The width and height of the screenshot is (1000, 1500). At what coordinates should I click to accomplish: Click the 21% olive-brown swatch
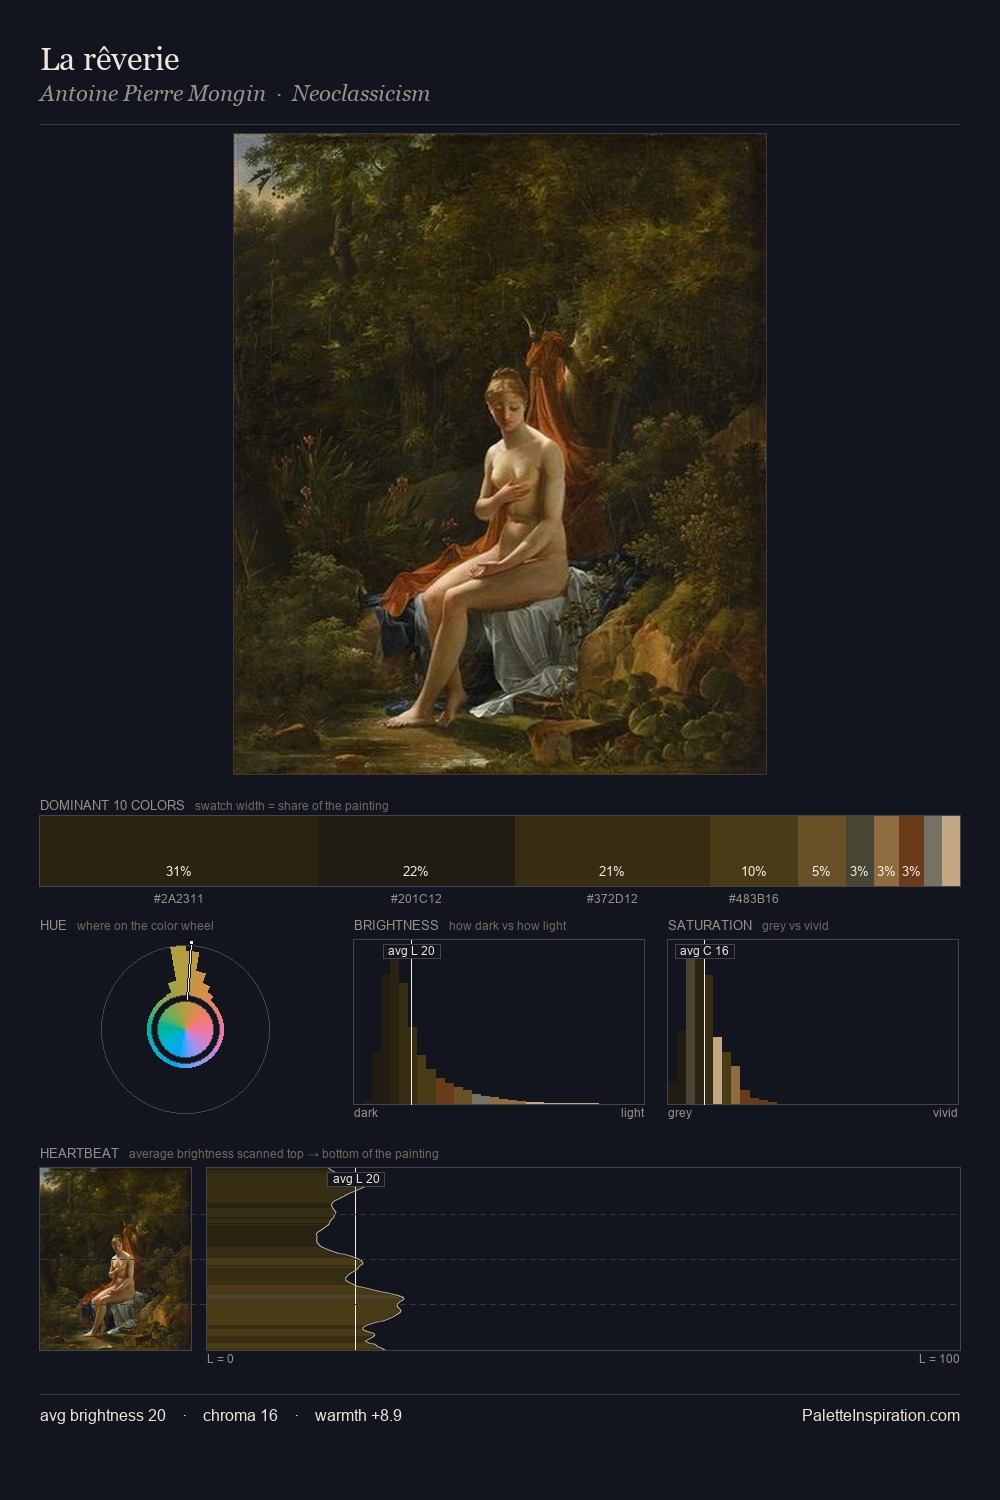(612, 851)
